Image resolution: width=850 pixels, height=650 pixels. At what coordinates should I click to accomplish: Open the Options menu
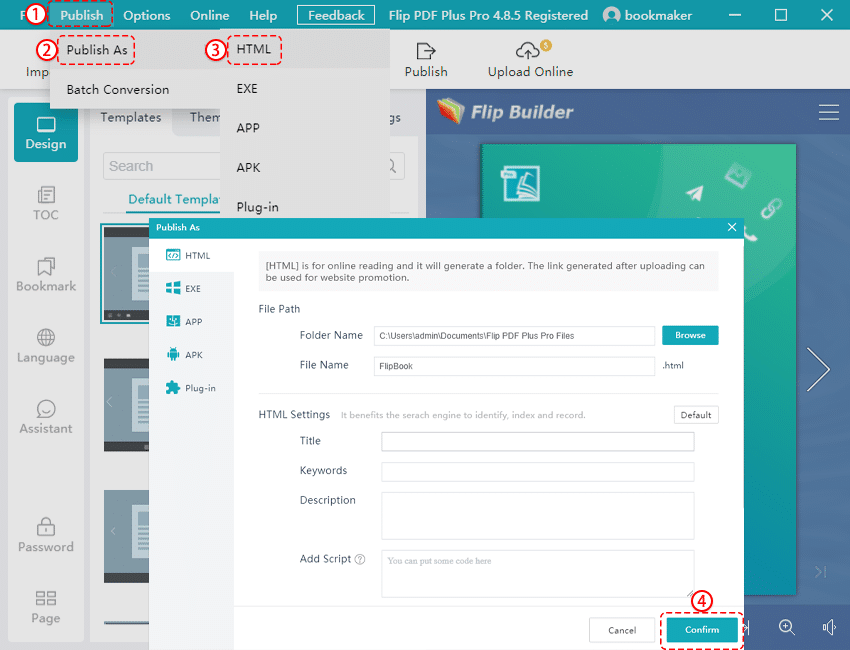tap(146, 15)
